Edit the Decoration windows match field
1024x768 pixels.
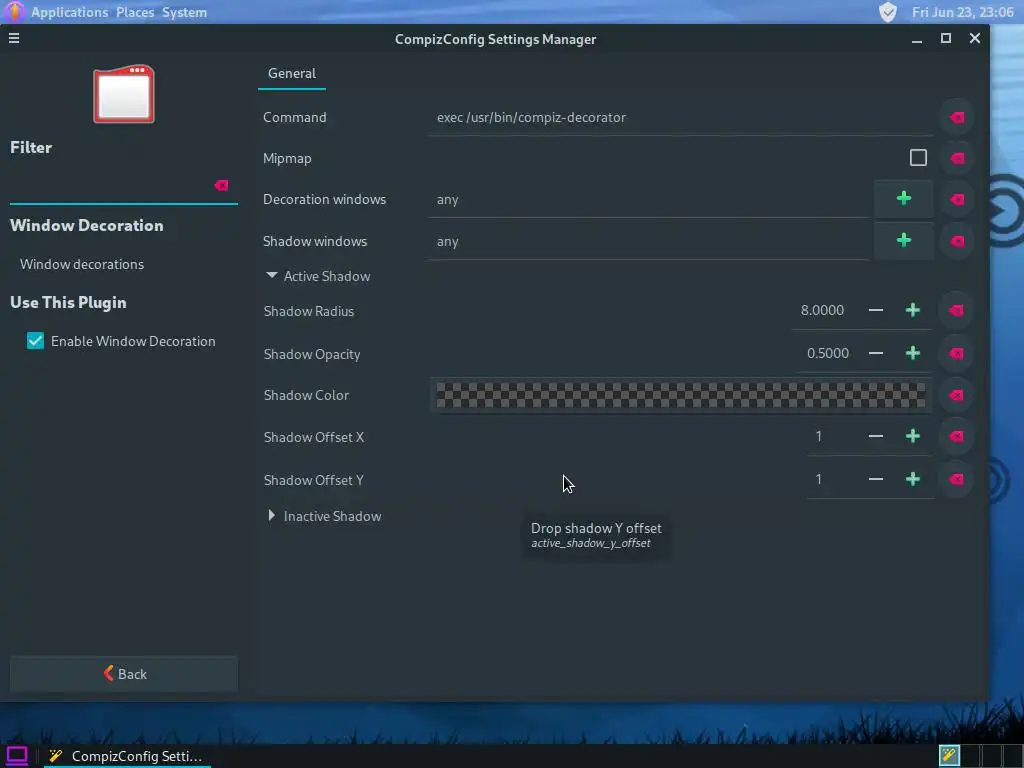(650, 199)
